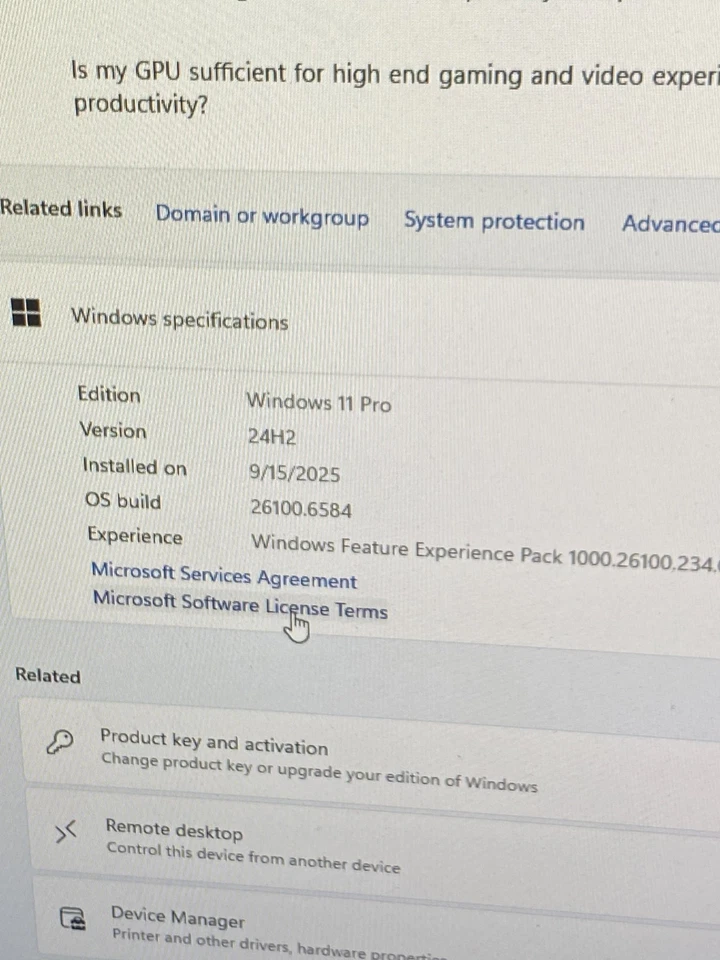The height and width of the screenshot is (960, 720).
Task: Click 'Printer and other drivers' description text
Action: 279,943
